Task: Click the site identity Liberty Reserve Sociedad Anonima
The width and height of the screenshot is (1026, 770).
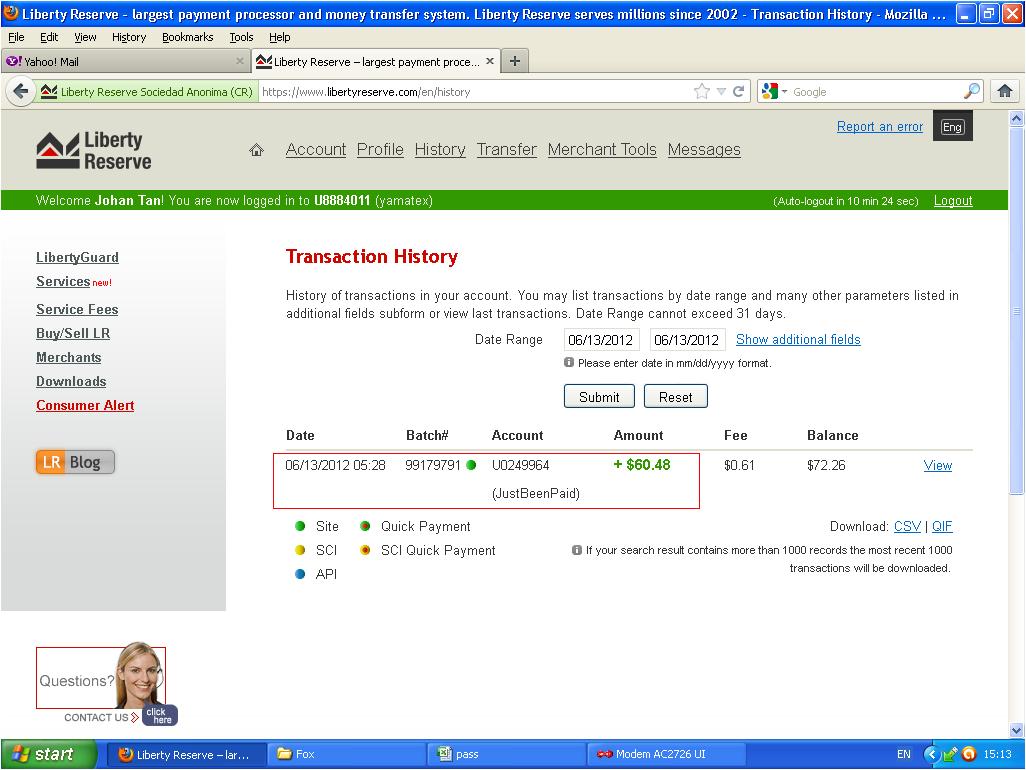Action: pos(146,92)
